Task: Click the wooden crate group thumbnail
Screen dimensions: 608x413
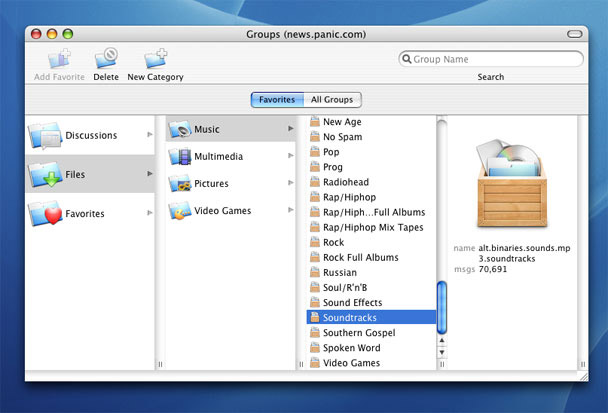Action: tap(509, 187)
